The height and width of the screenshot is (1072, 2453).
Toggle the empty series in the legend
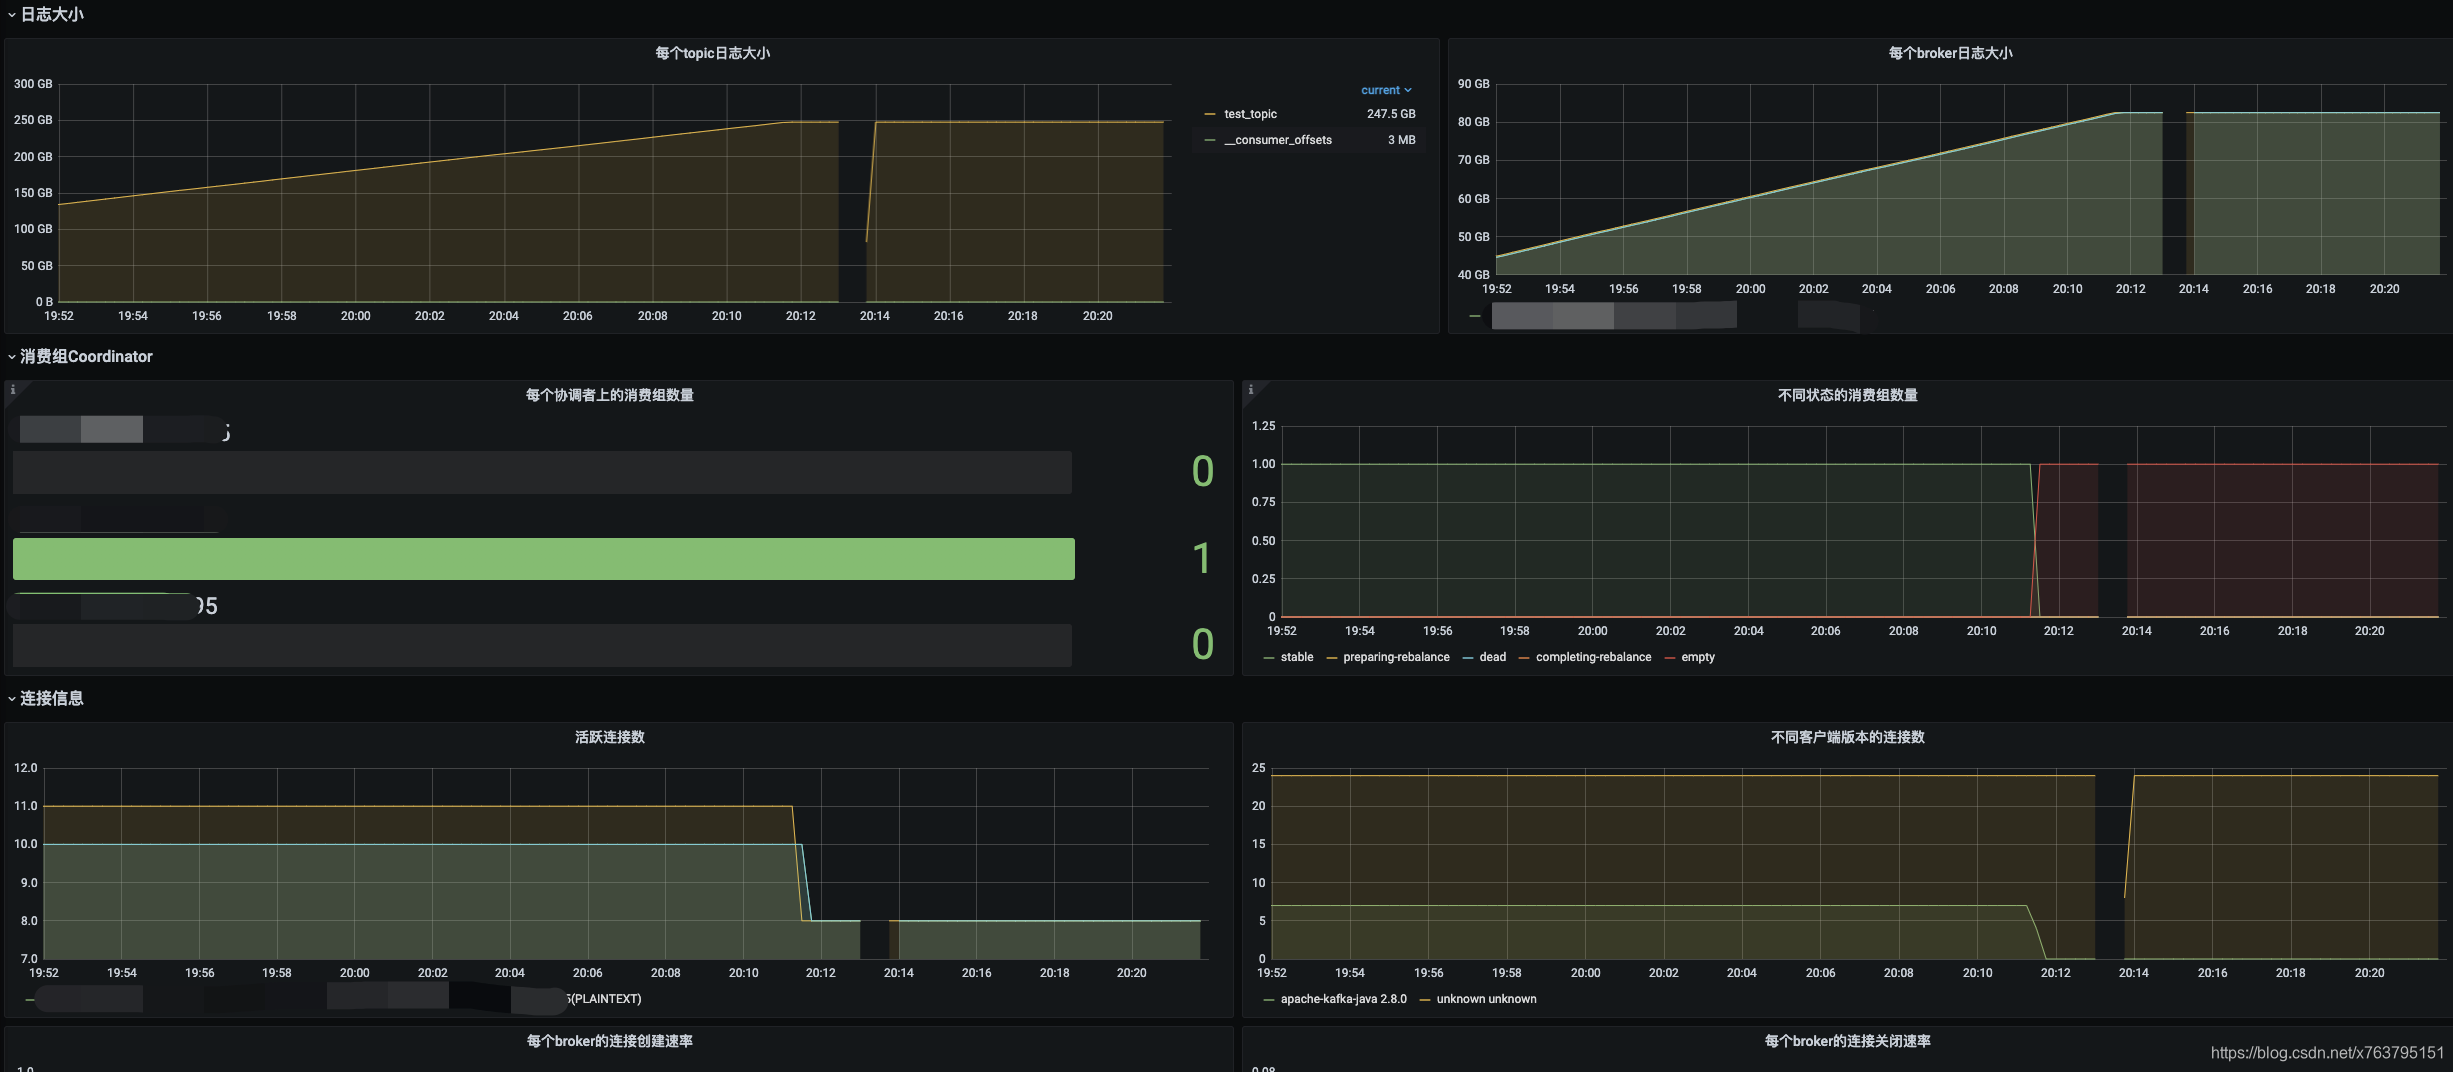click(1698, 657)
